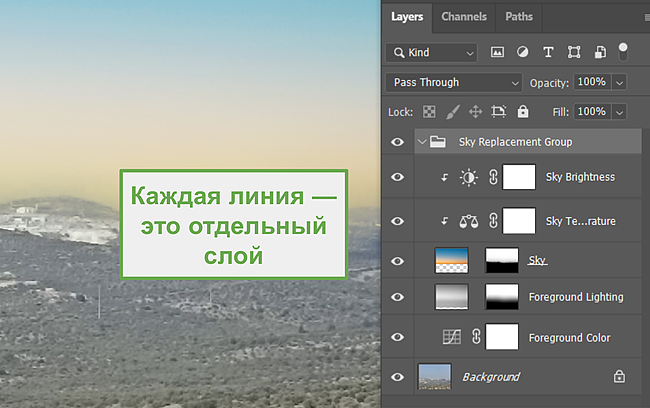Select the 'Foreground Color' layer name
650x408 pixels.
pyautogui.click(x=569, y=338)
